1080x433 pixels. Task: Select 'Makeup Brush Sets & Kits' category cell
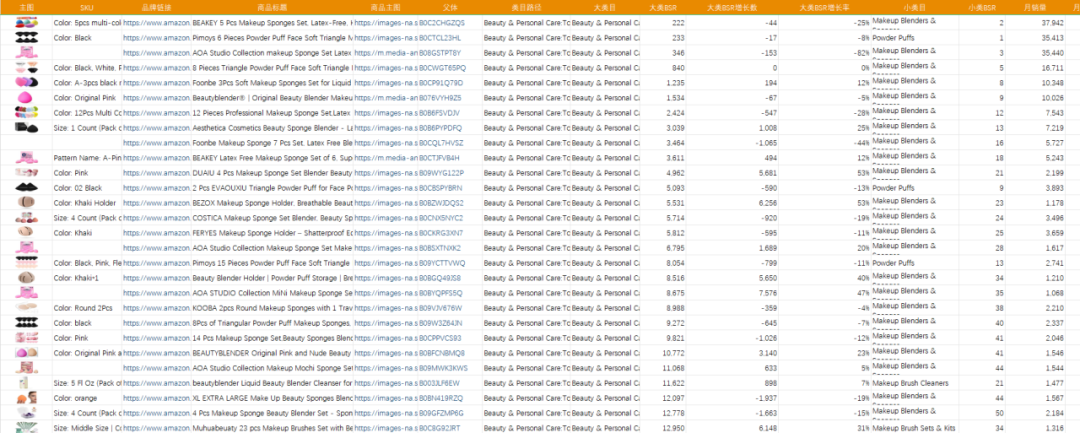(913, 428)
